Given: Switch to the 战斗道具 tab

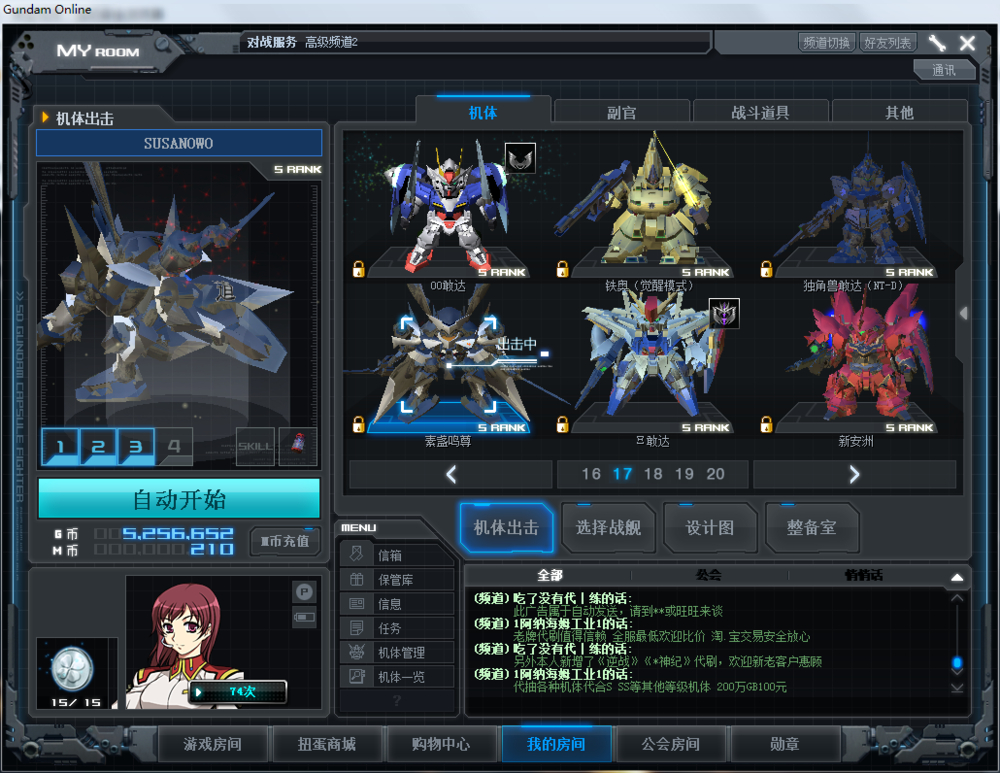Looking at the screenshot, I should point(760,112).
